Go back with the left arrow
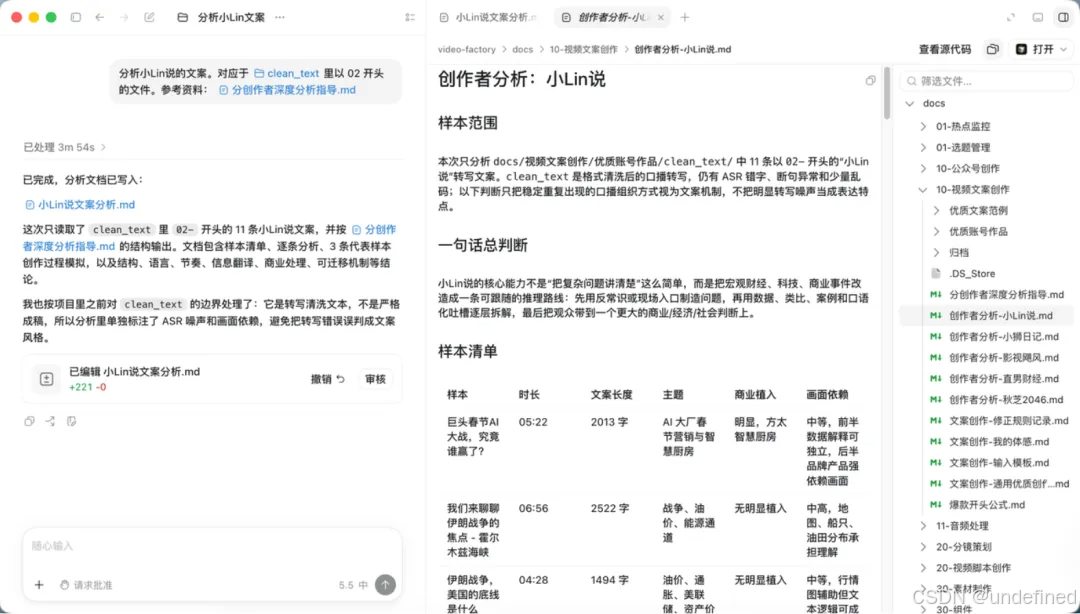 100,17
